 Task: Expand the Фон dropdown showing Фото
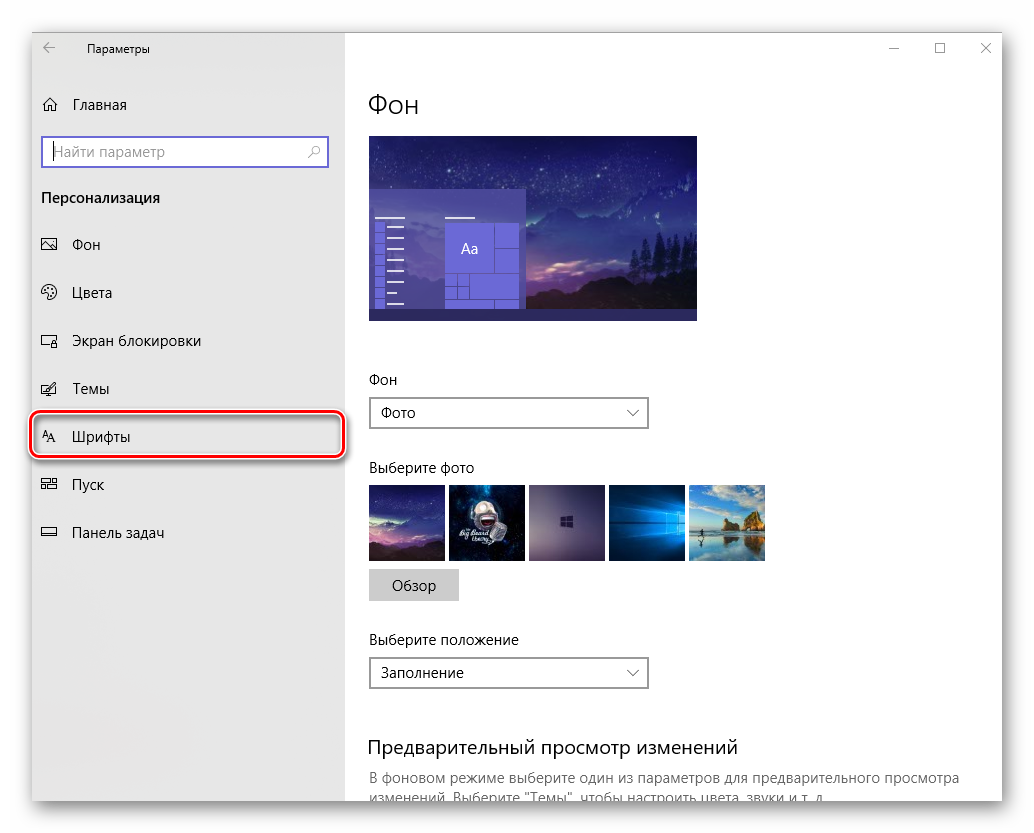pos(508,413)
